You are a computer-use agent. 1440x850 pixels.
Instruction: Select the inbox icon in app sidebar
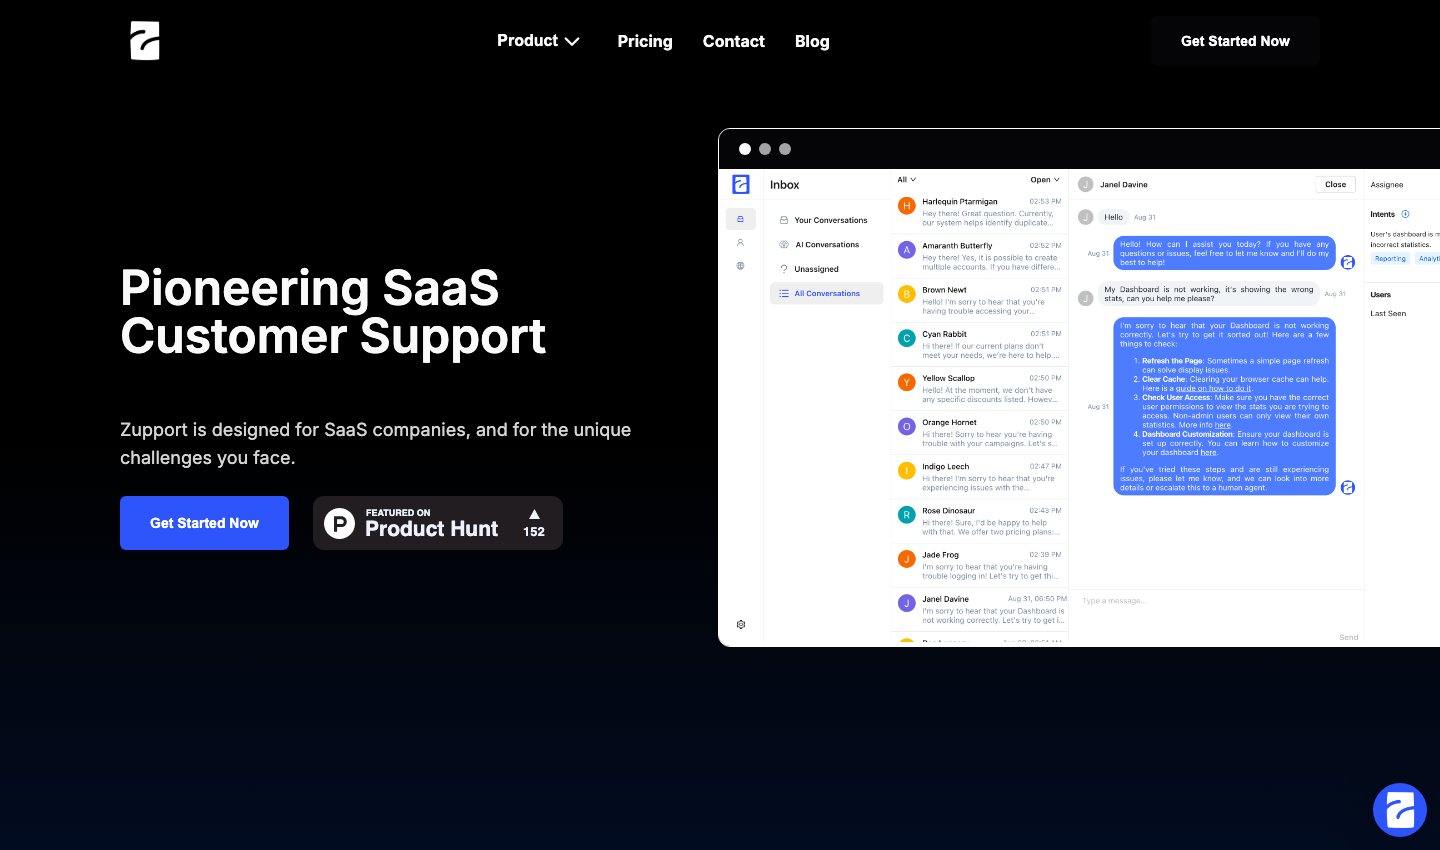(740, 218)
